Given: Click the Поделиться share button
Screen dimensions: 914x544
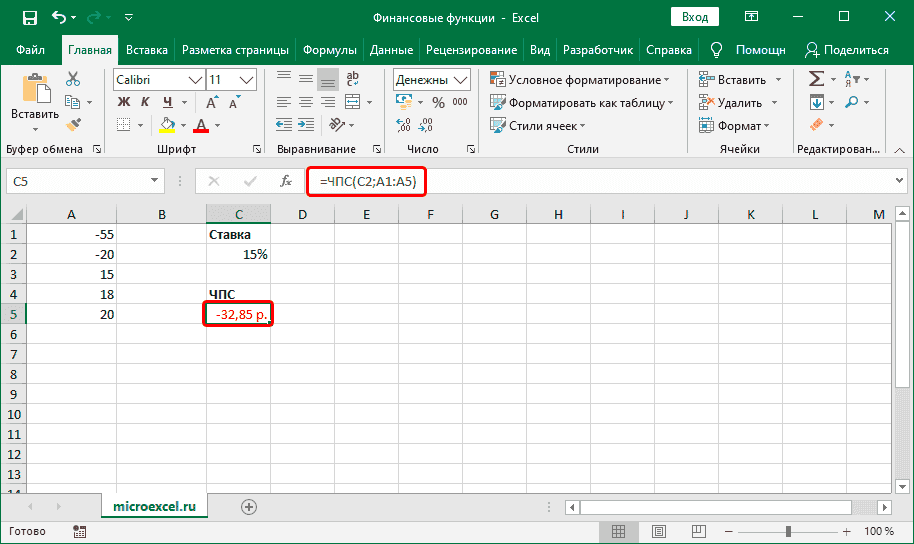Looking at the screenshot, I should click(x=846, y=49).
